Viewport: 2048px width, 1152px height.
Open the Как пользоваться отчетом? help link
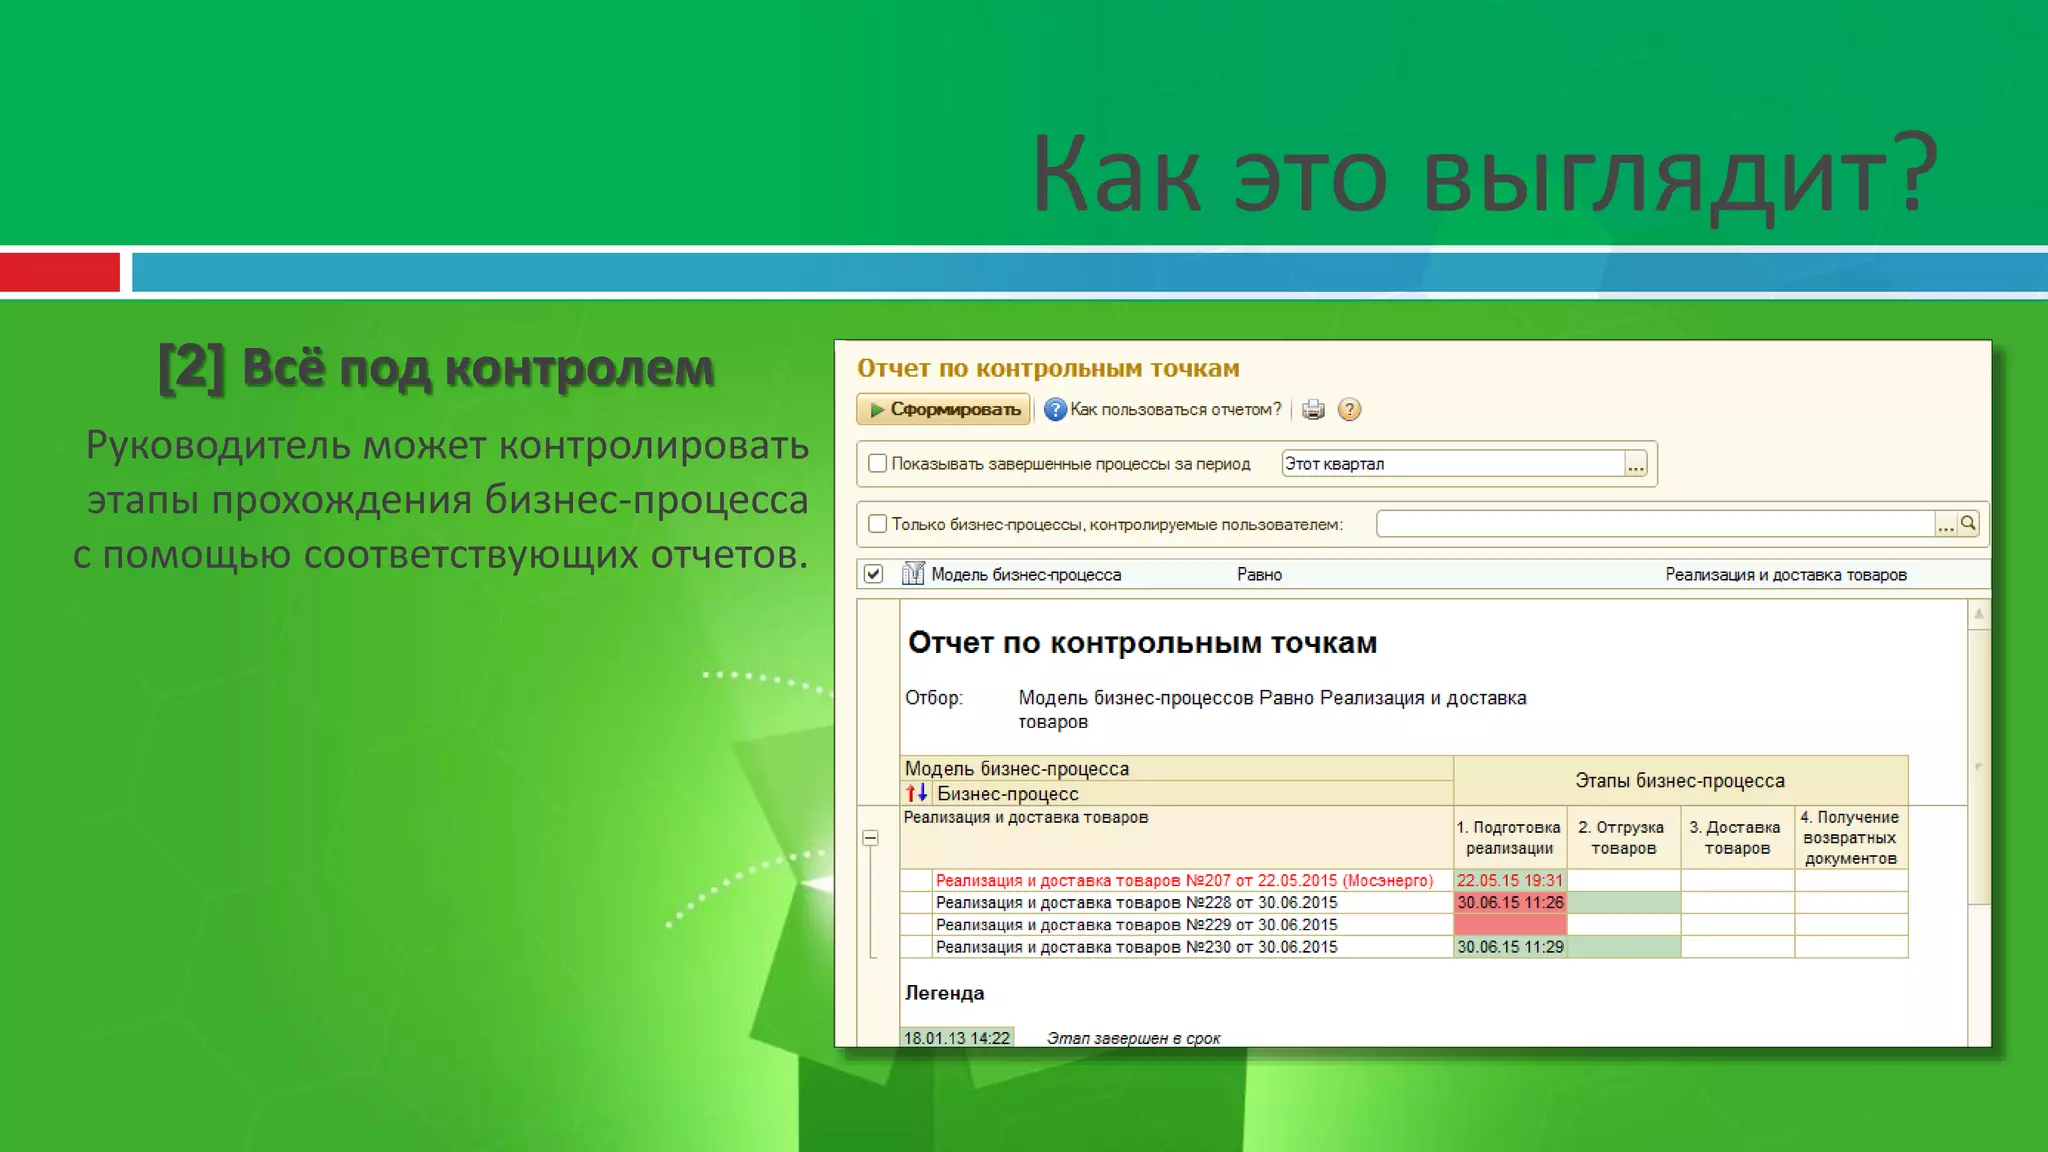pyautogui.click(x=1175, y=409)
